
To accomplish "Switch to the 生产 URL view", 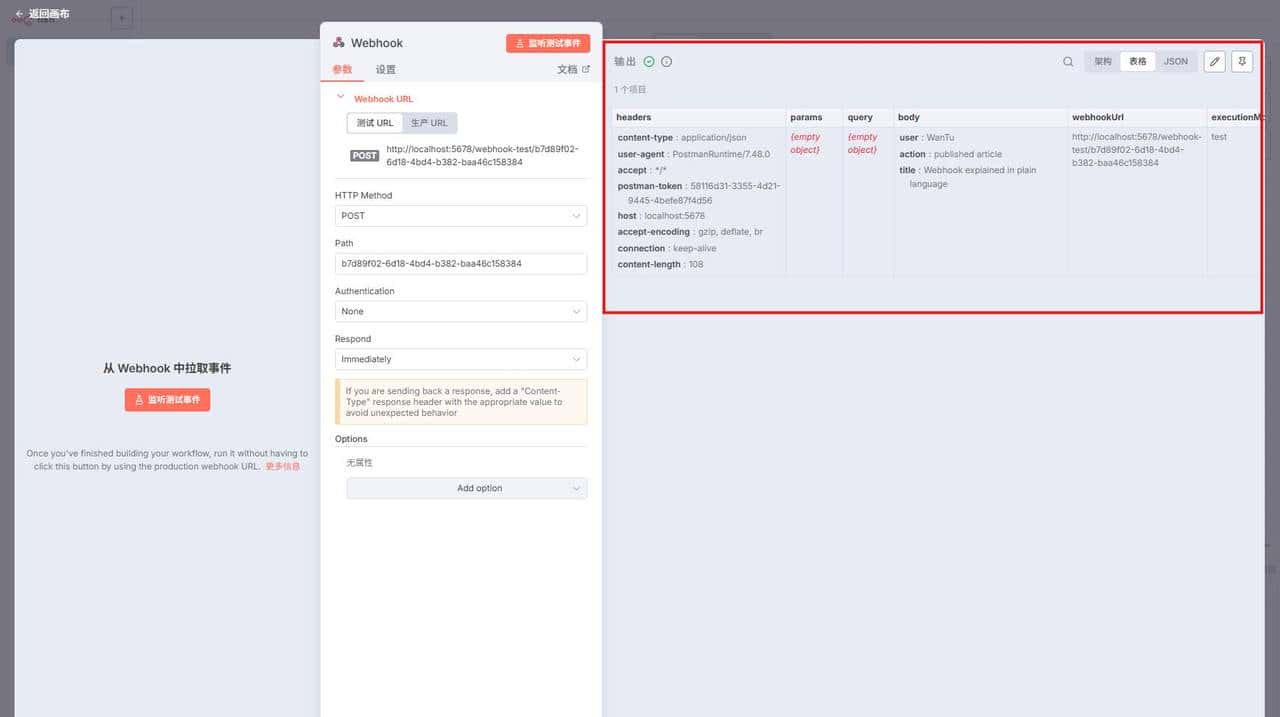I will 430,122.
